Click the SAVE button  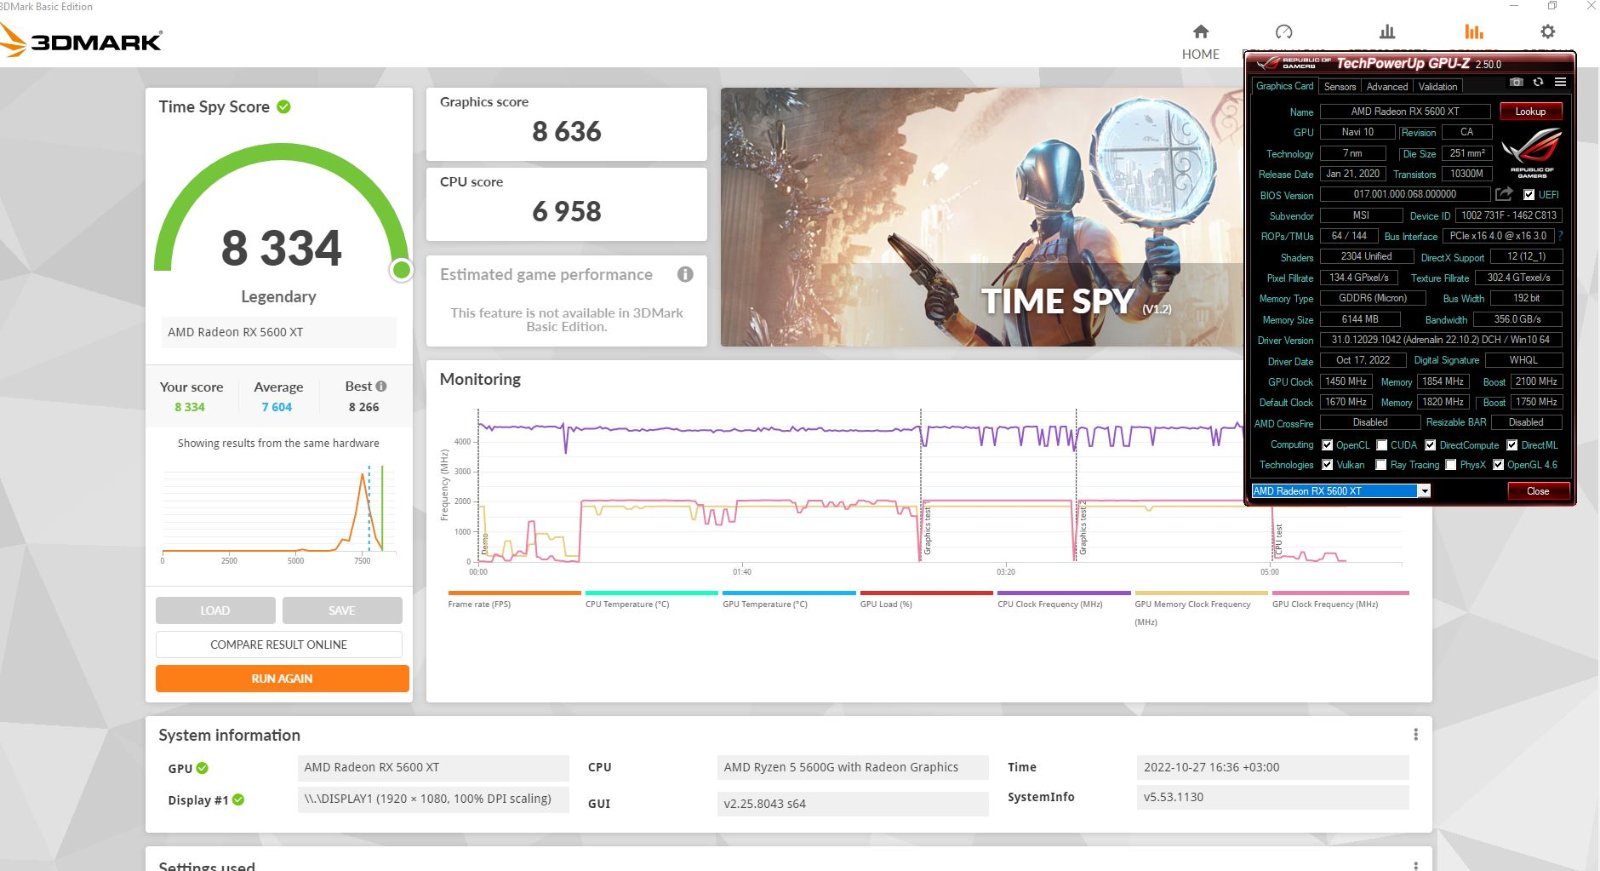tap(342, 610)
